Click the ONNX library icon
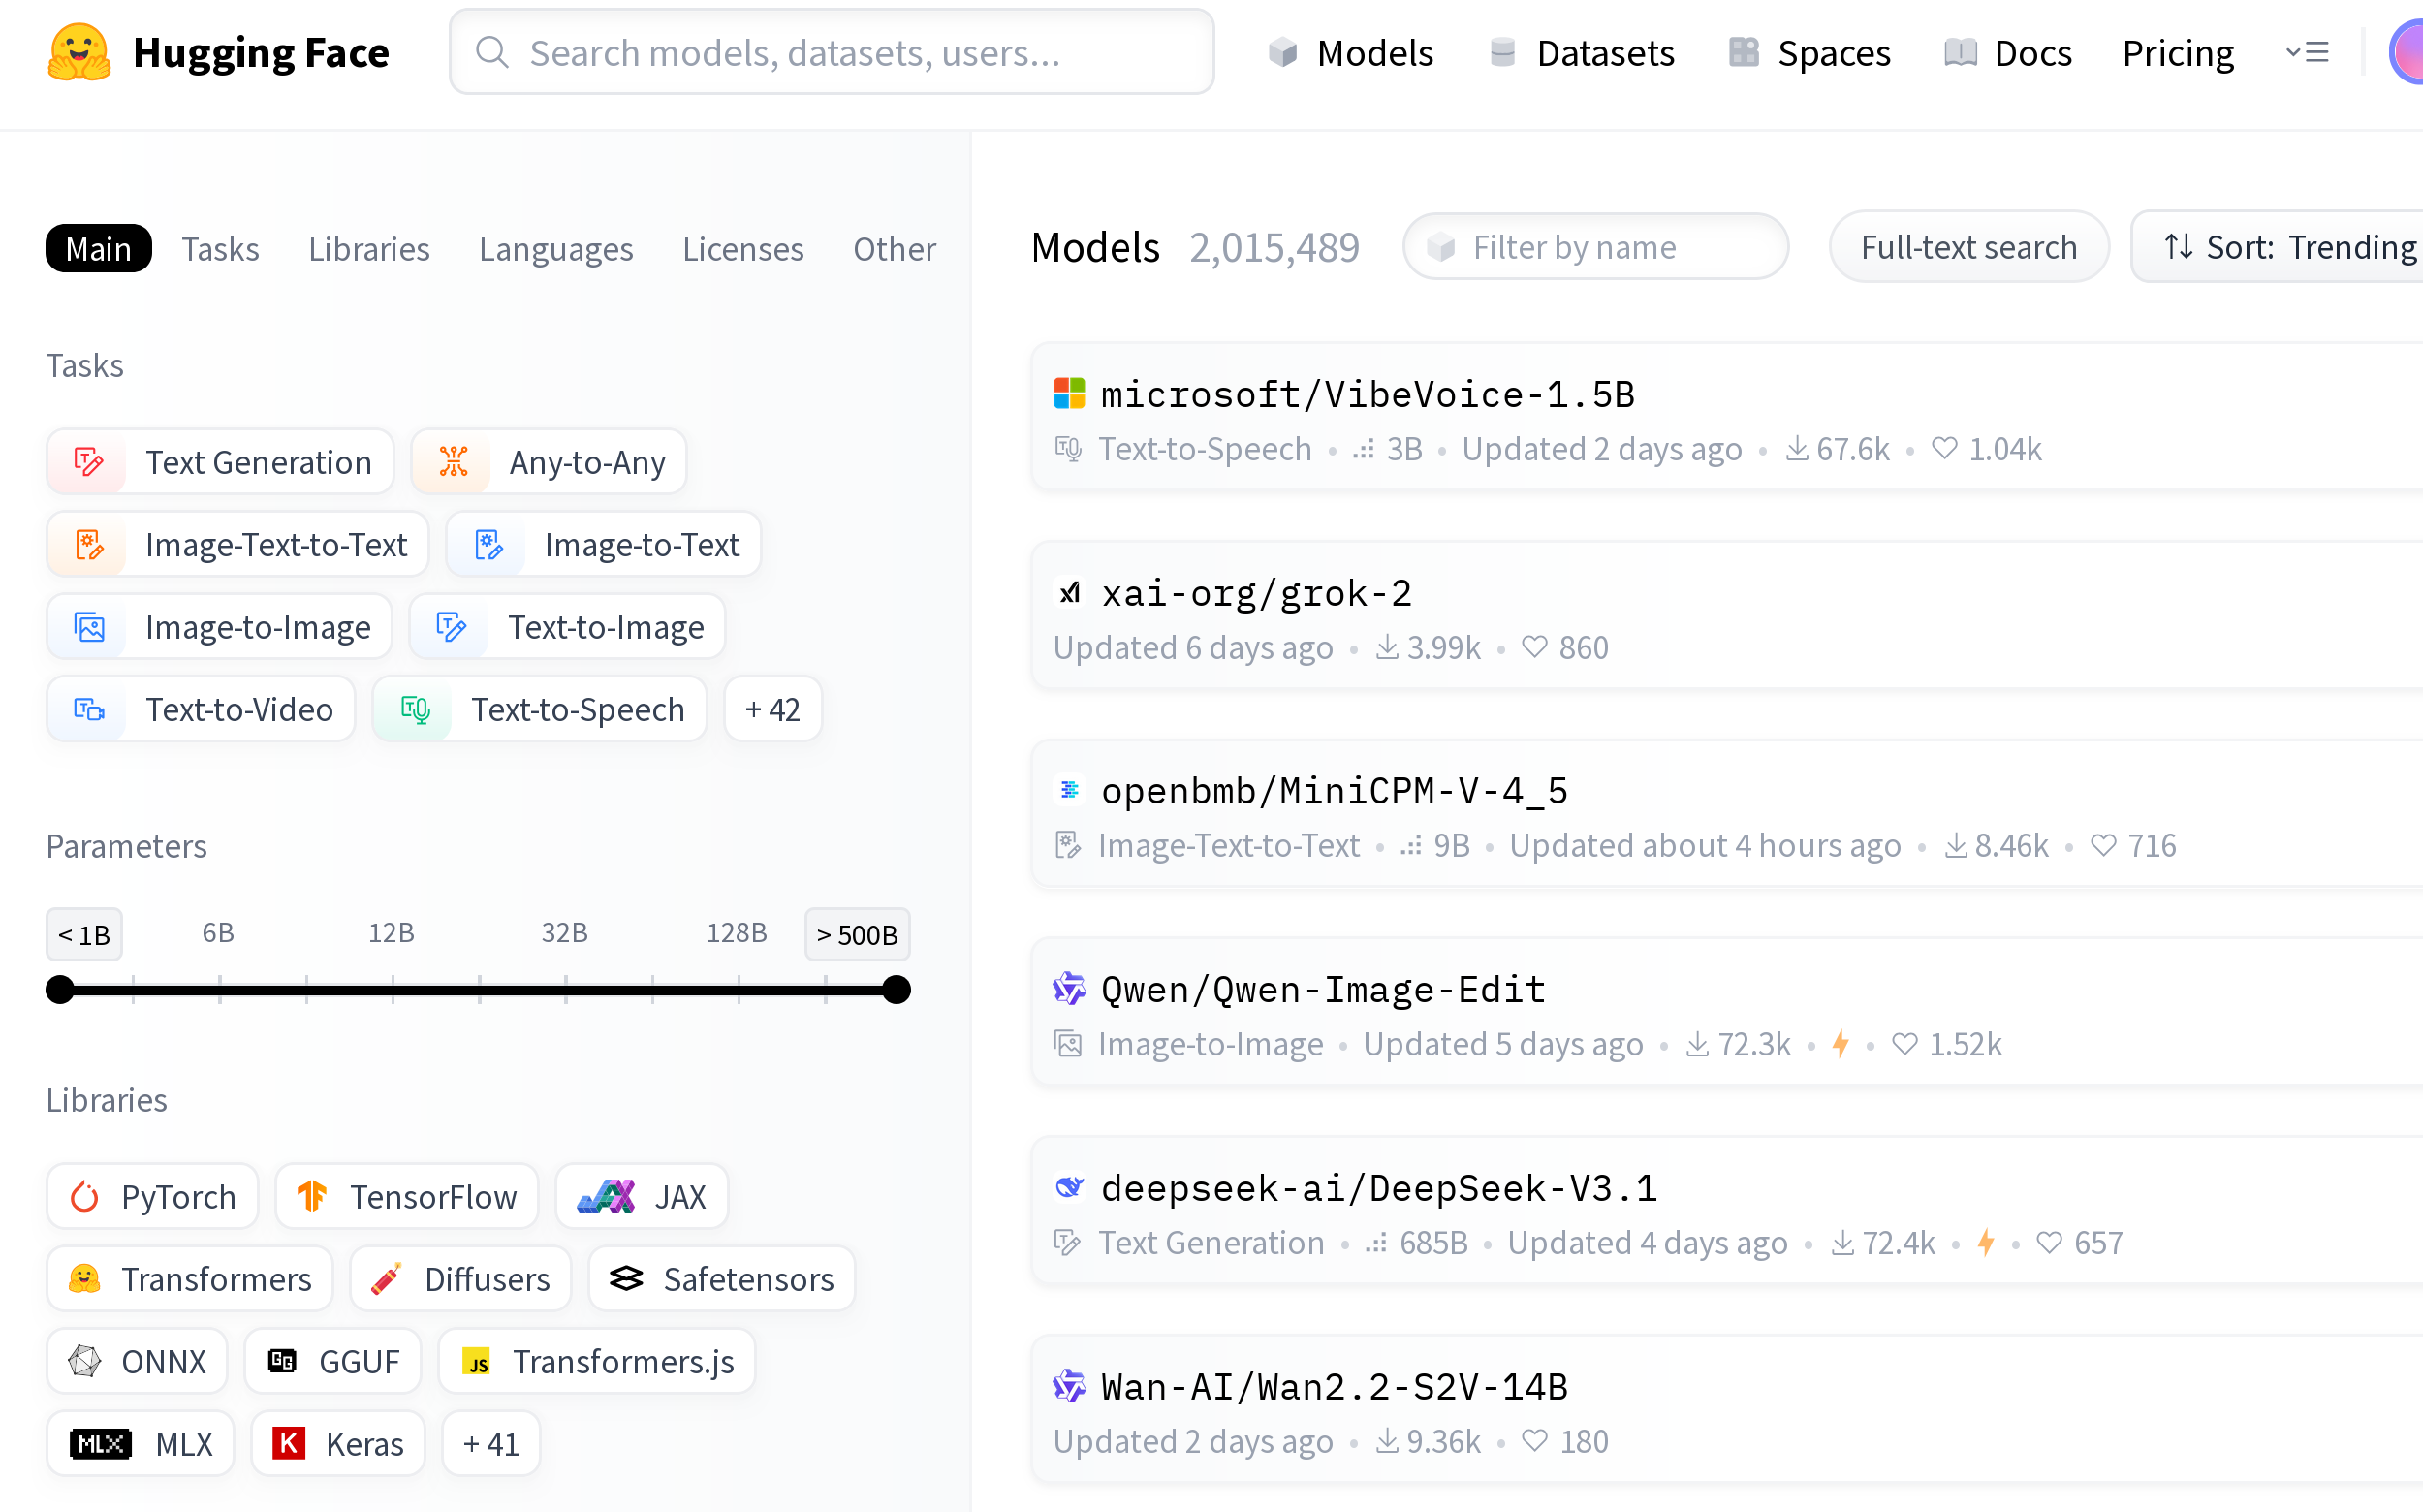The width and height of the screenshot is (2423, 1512). coord(85,1361)
